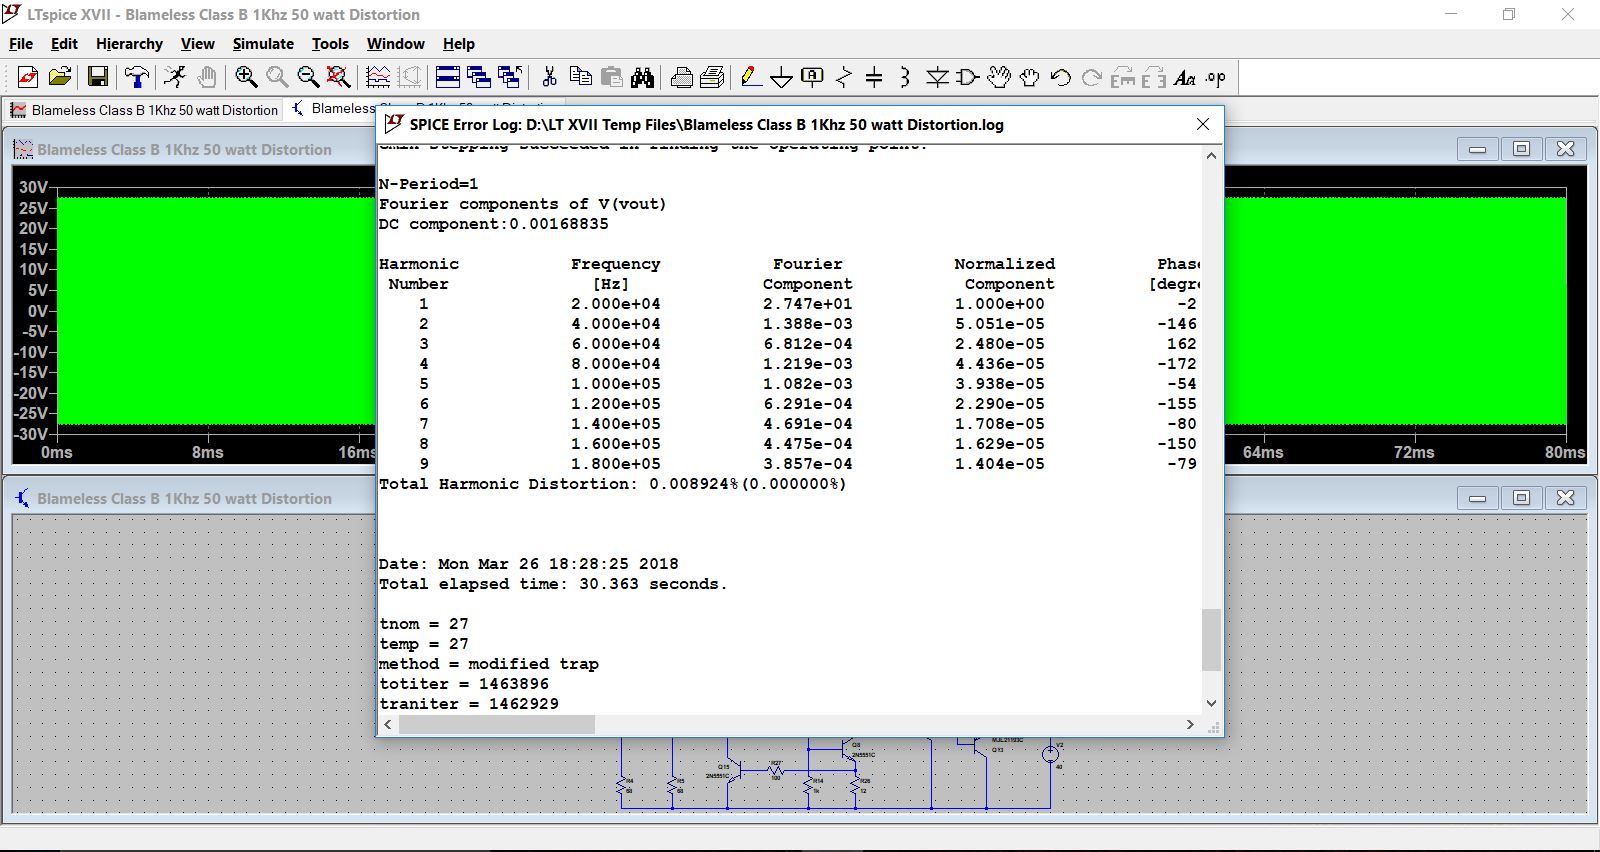The image size is (1600, 852).
Task: Undo with the counterclockwise arrow icon
Action: coord(1060,77)
